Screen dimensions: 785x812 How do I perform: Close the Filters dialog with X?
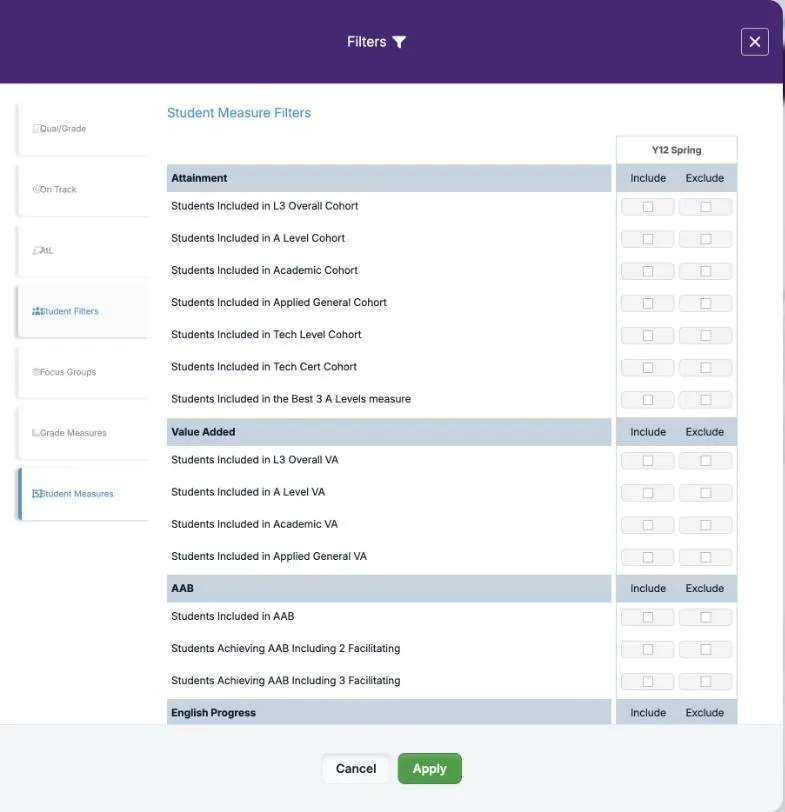[x=754, y=42]
